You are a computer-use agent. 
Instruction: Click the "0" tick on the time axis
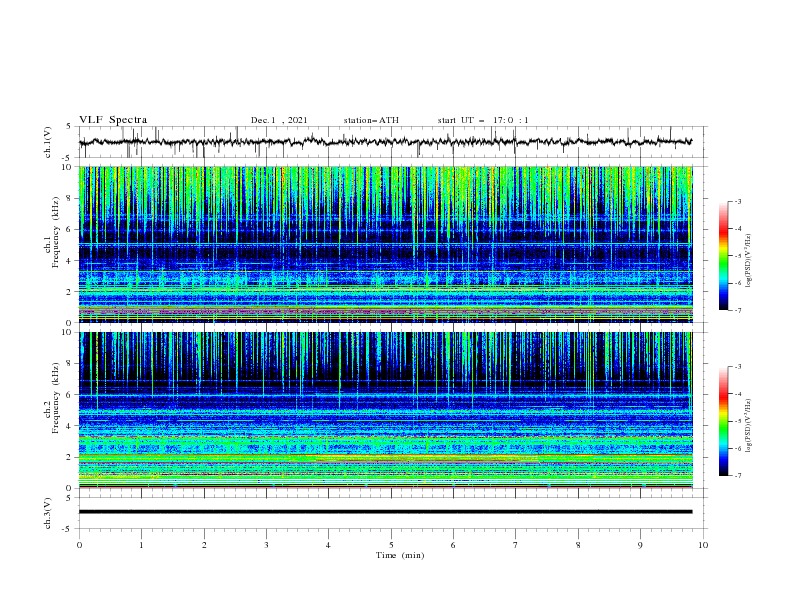(79, 545)
